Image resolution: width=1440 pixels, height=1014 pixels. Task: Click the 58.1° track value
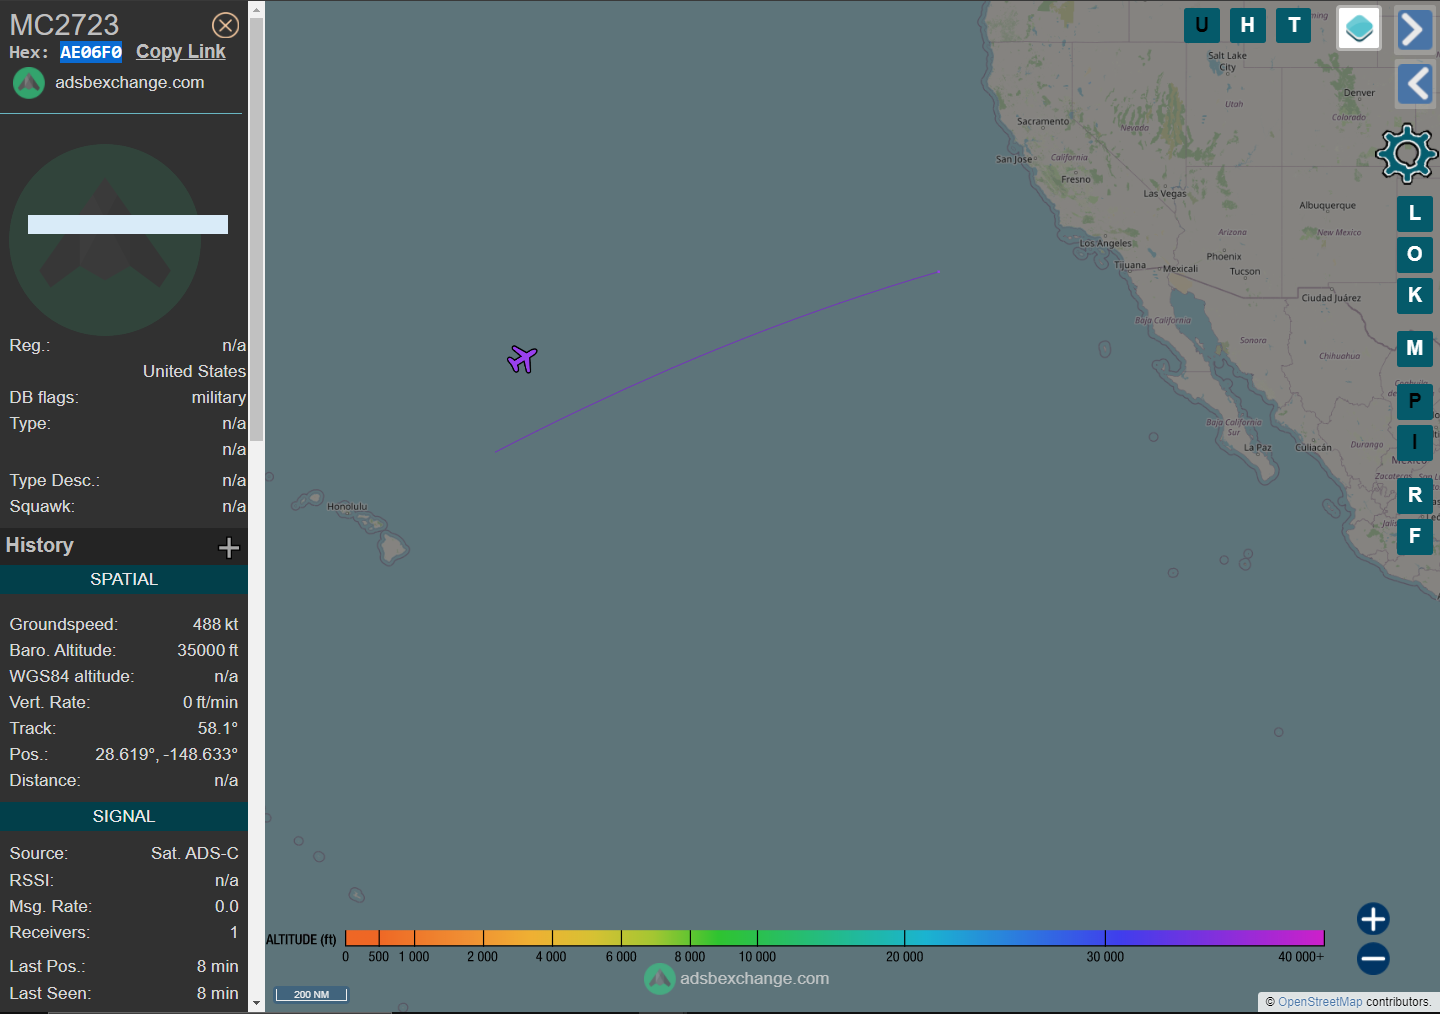point(218,728)
